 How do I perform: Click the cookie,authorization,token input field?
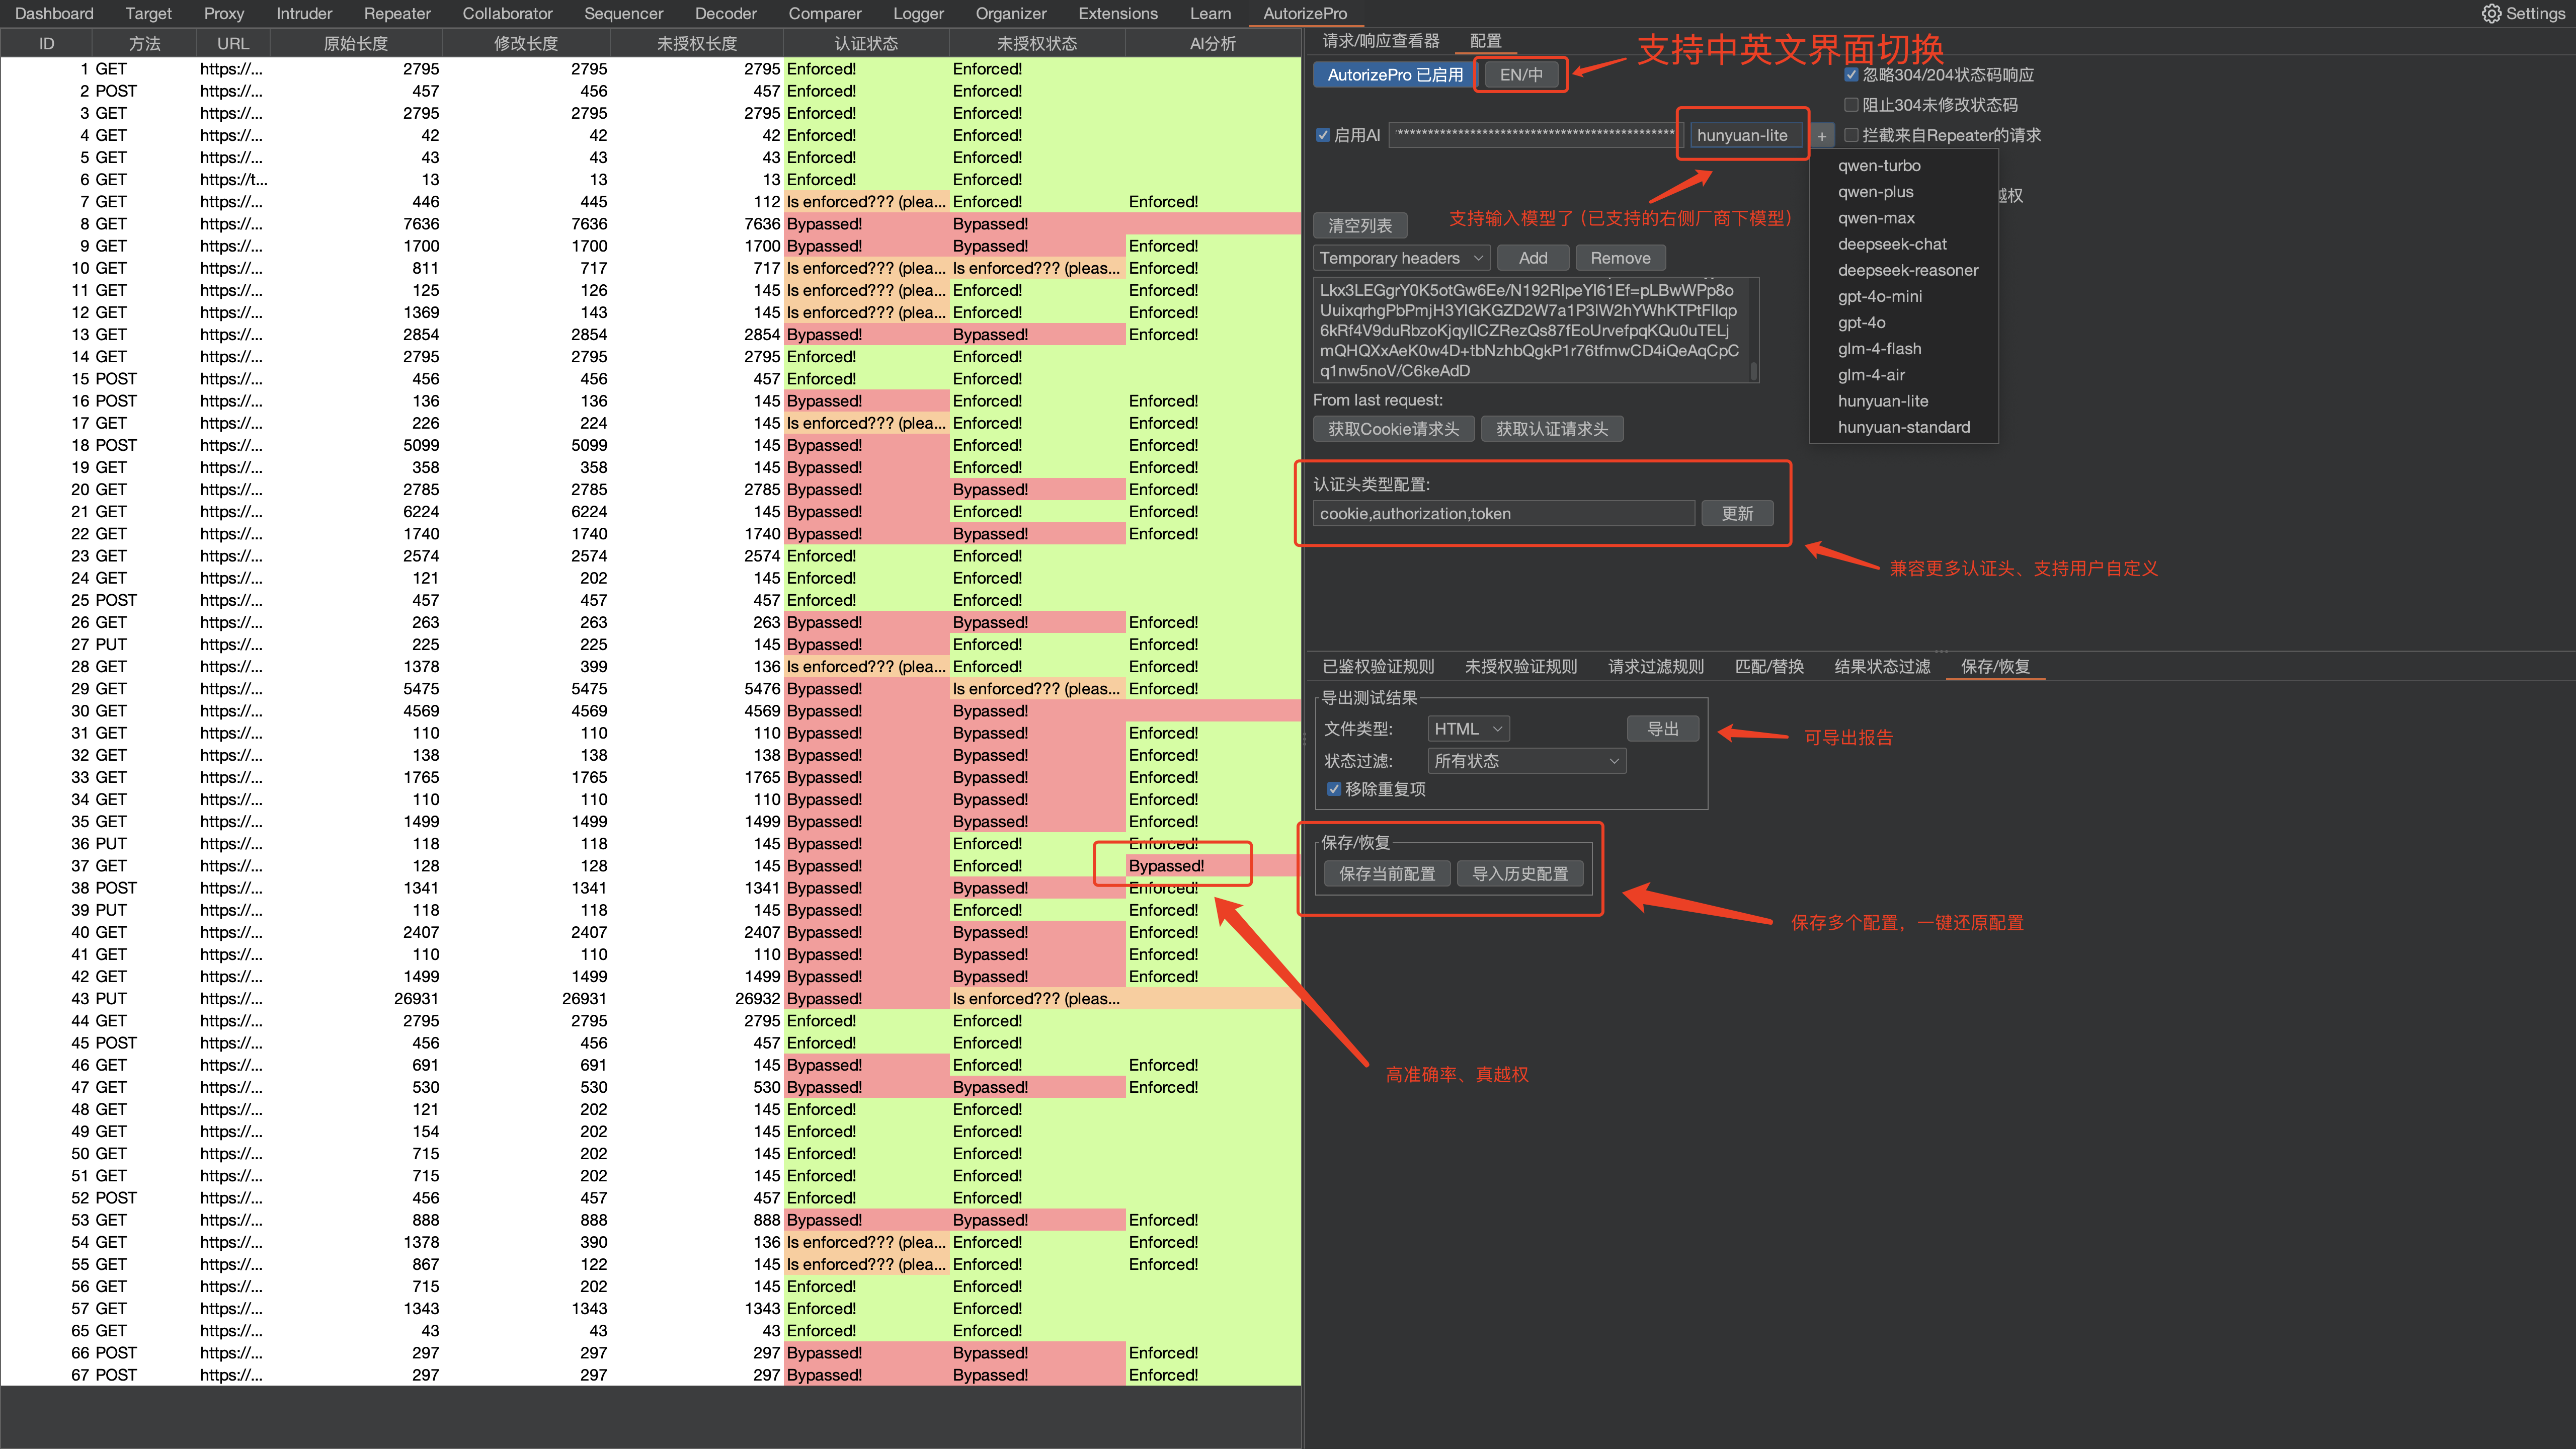[1503, 514]
